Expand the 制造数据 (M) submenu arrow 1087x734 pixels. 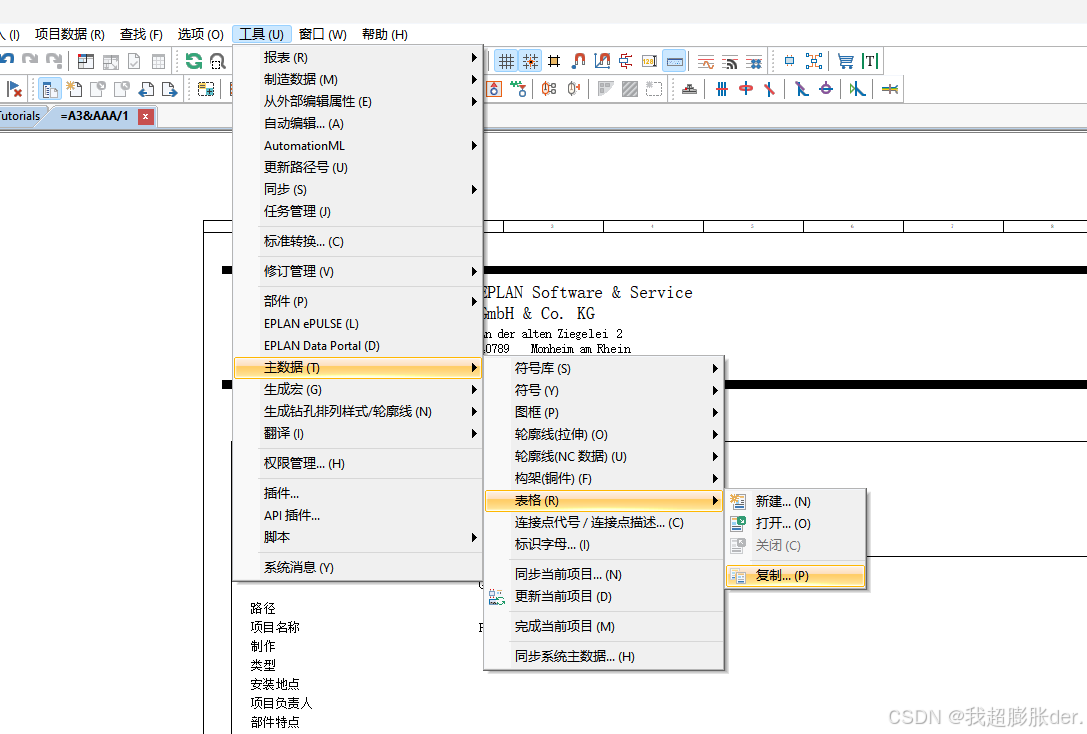click(474, 80)
